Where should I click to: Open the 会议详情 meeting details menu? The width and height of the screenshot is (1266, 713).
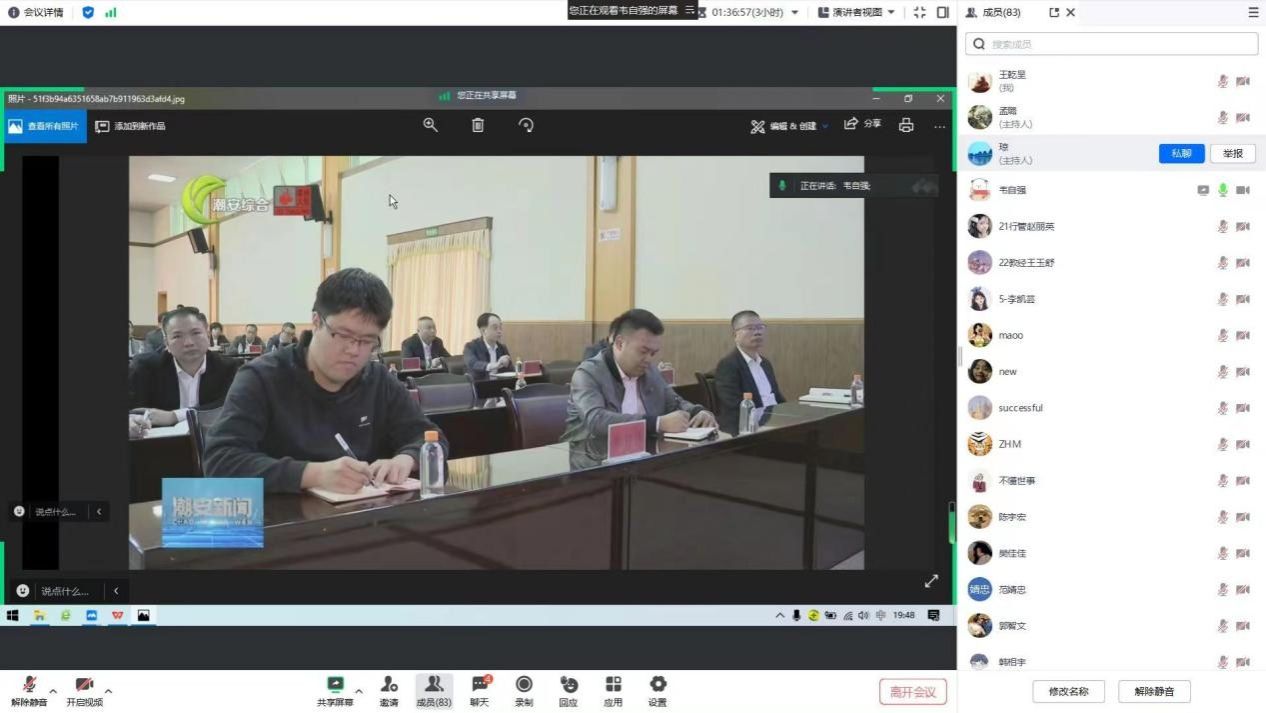[x=36, y=12]
